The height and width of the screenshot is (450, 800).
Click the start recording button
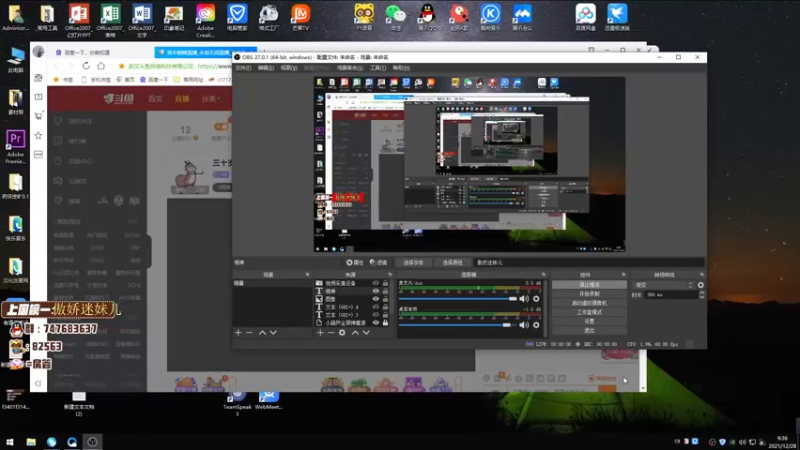[x=589, y=294]
